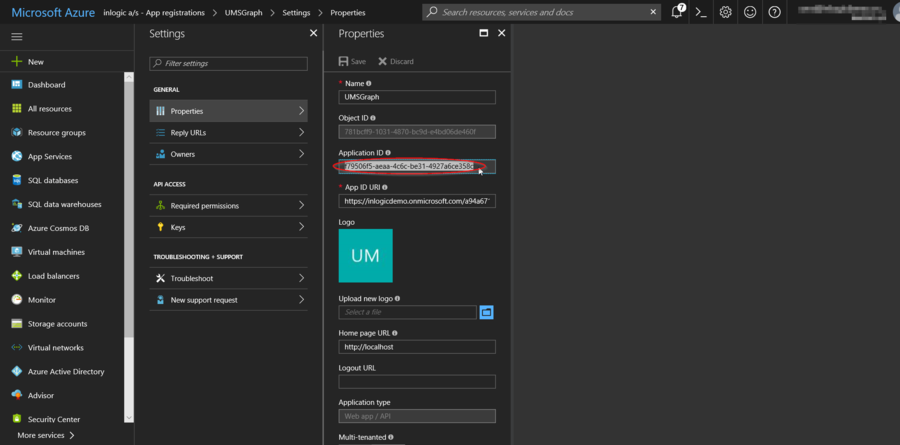Image resolution: width=900 pixels, height=445 pixels.
Task: Toggle the hamburger sidebar menu
Action: click(17, 36)
